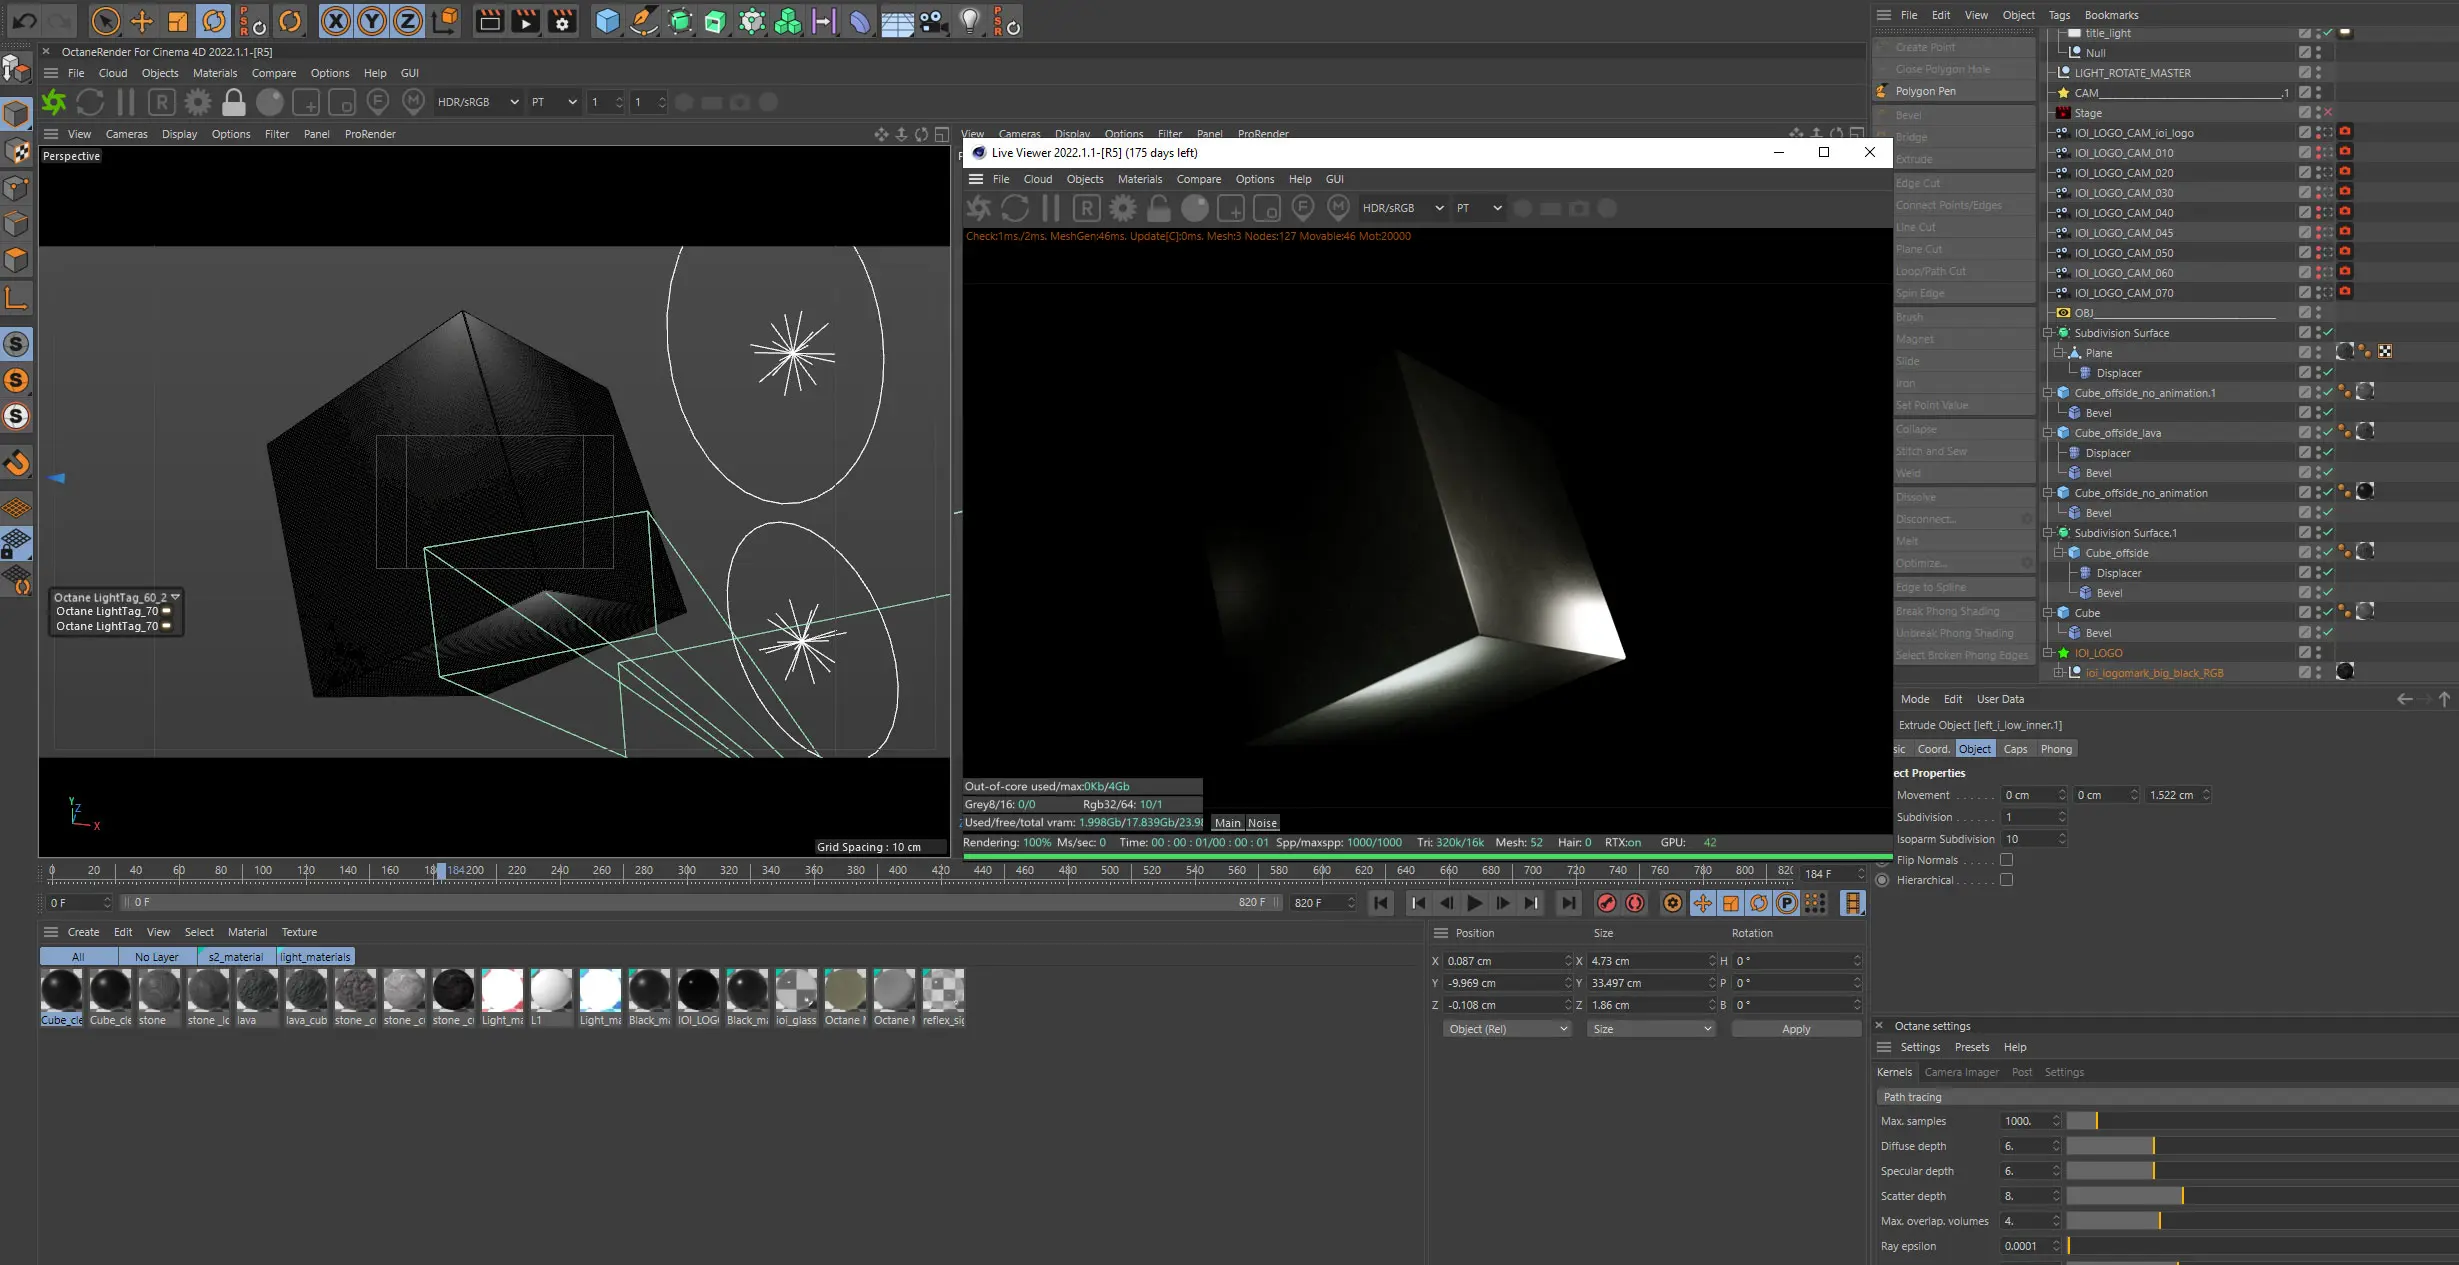Select the Cube primitive tool icon
The height and width of the screenshot is (1265, 2459).
606,21
